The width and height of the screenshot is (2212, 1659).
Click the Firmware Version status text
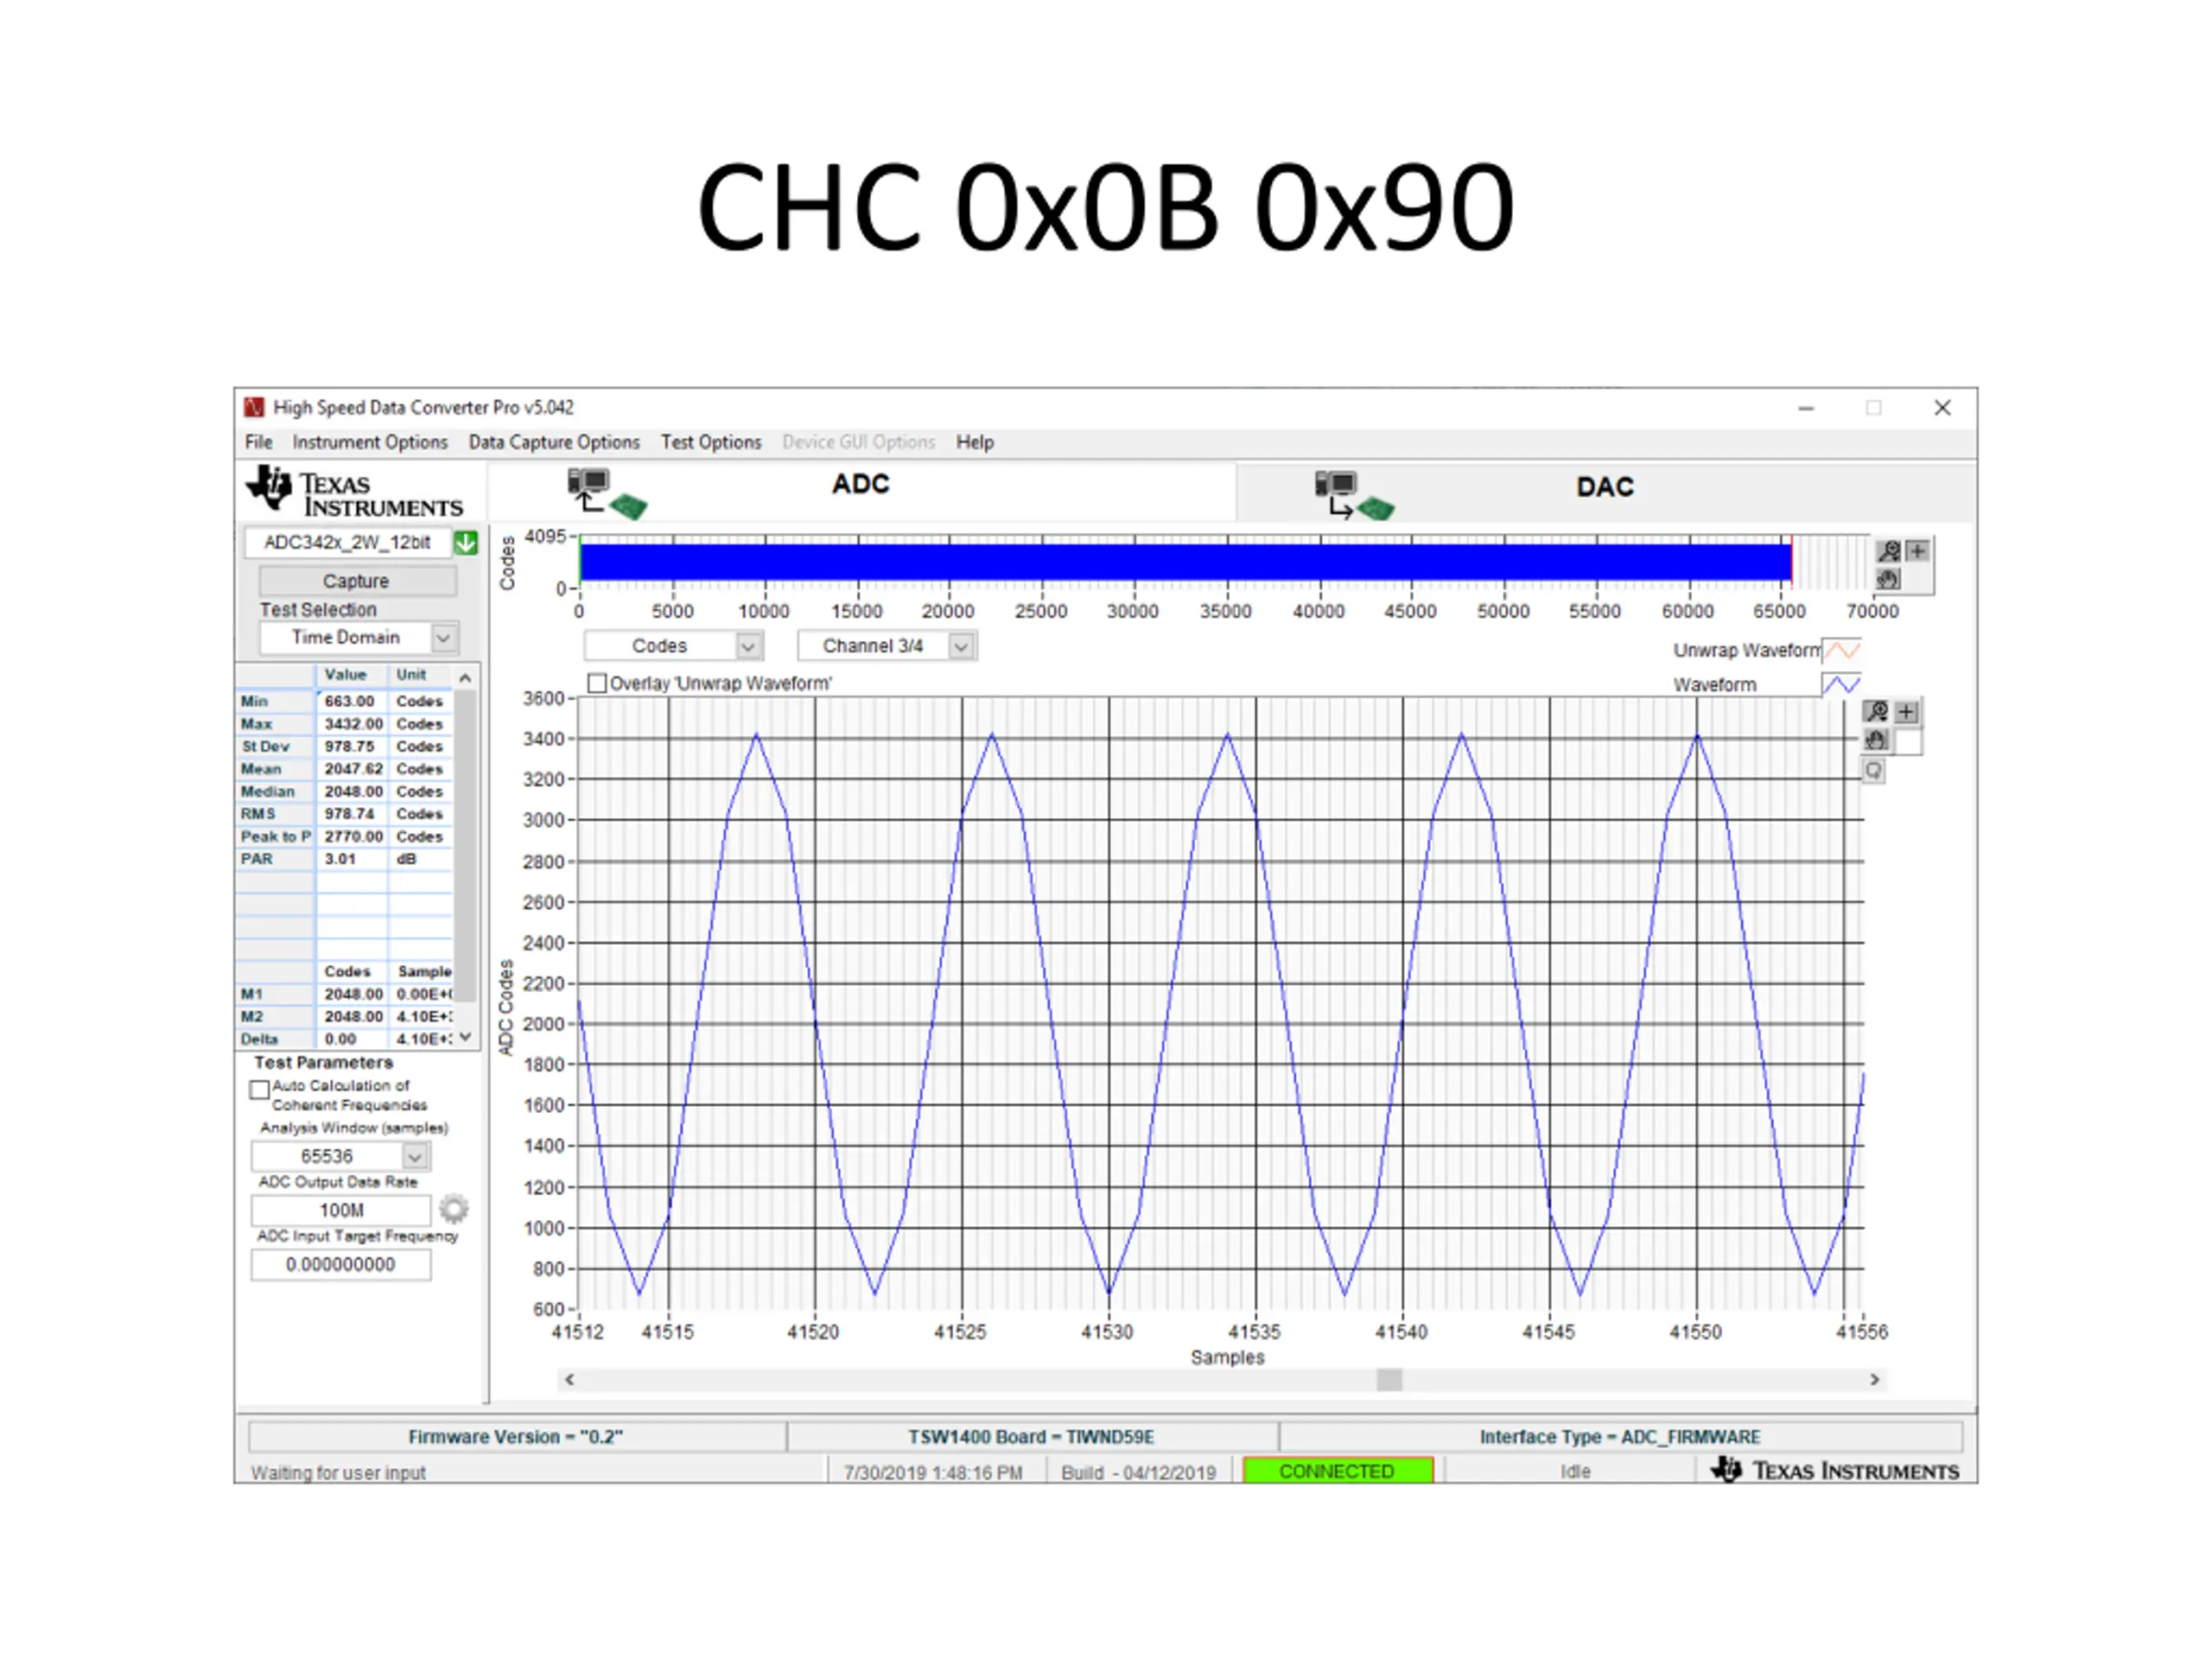516,1436
